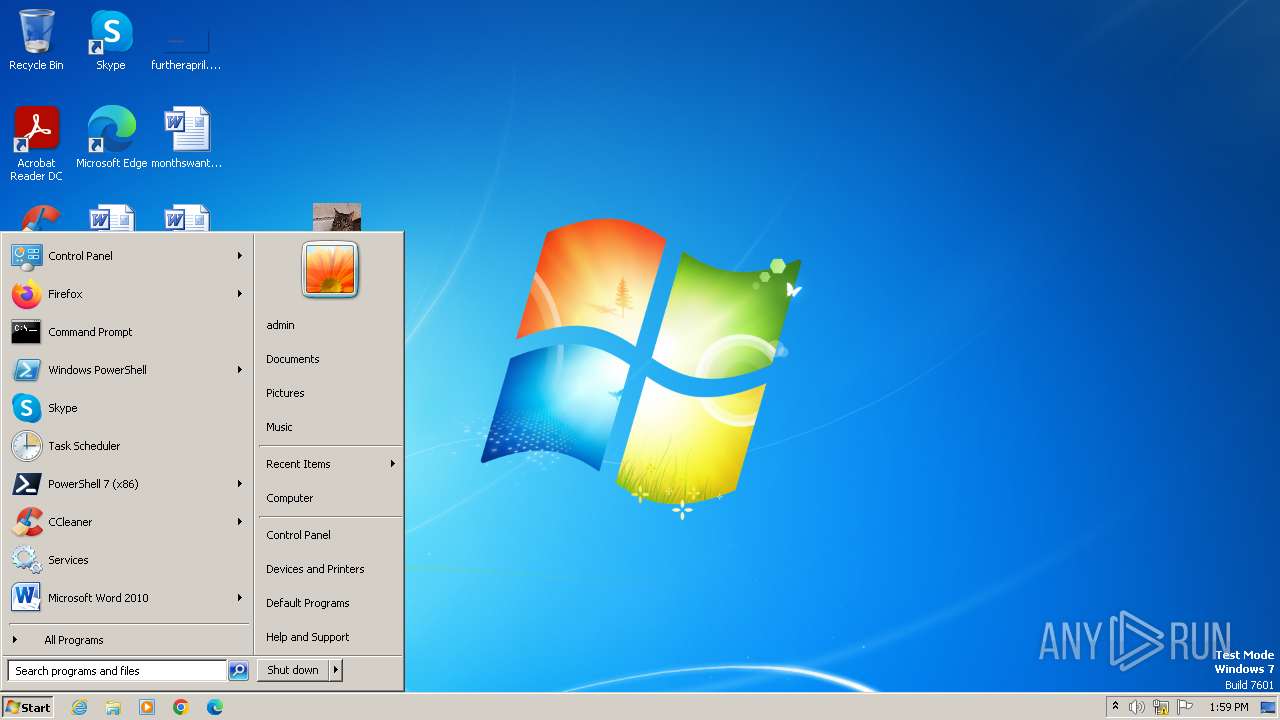Click the search magnifier button

(238, 671)
